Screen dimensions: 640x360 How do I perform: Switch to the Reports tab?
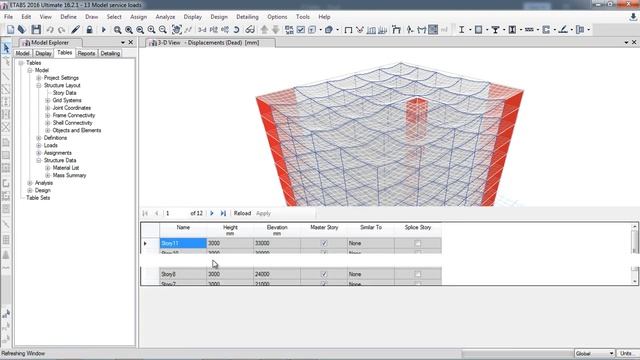point(87,53)
